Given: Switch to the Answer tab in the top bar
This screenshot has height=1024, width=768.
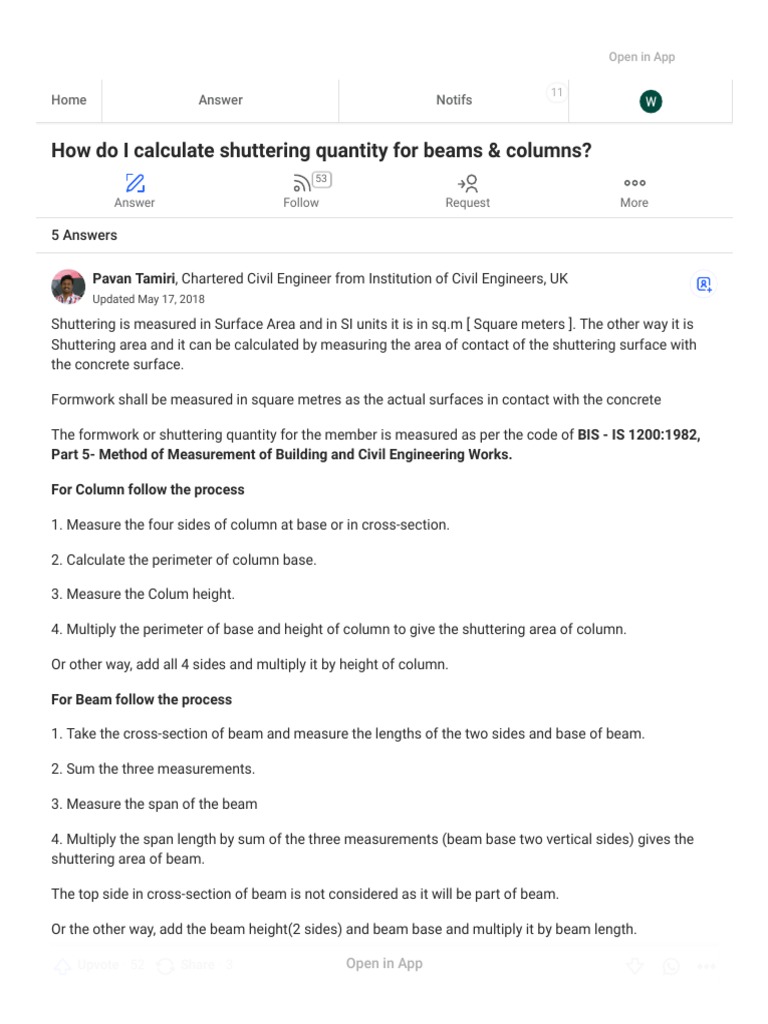Looking at the screenshot, I should 220,100.
